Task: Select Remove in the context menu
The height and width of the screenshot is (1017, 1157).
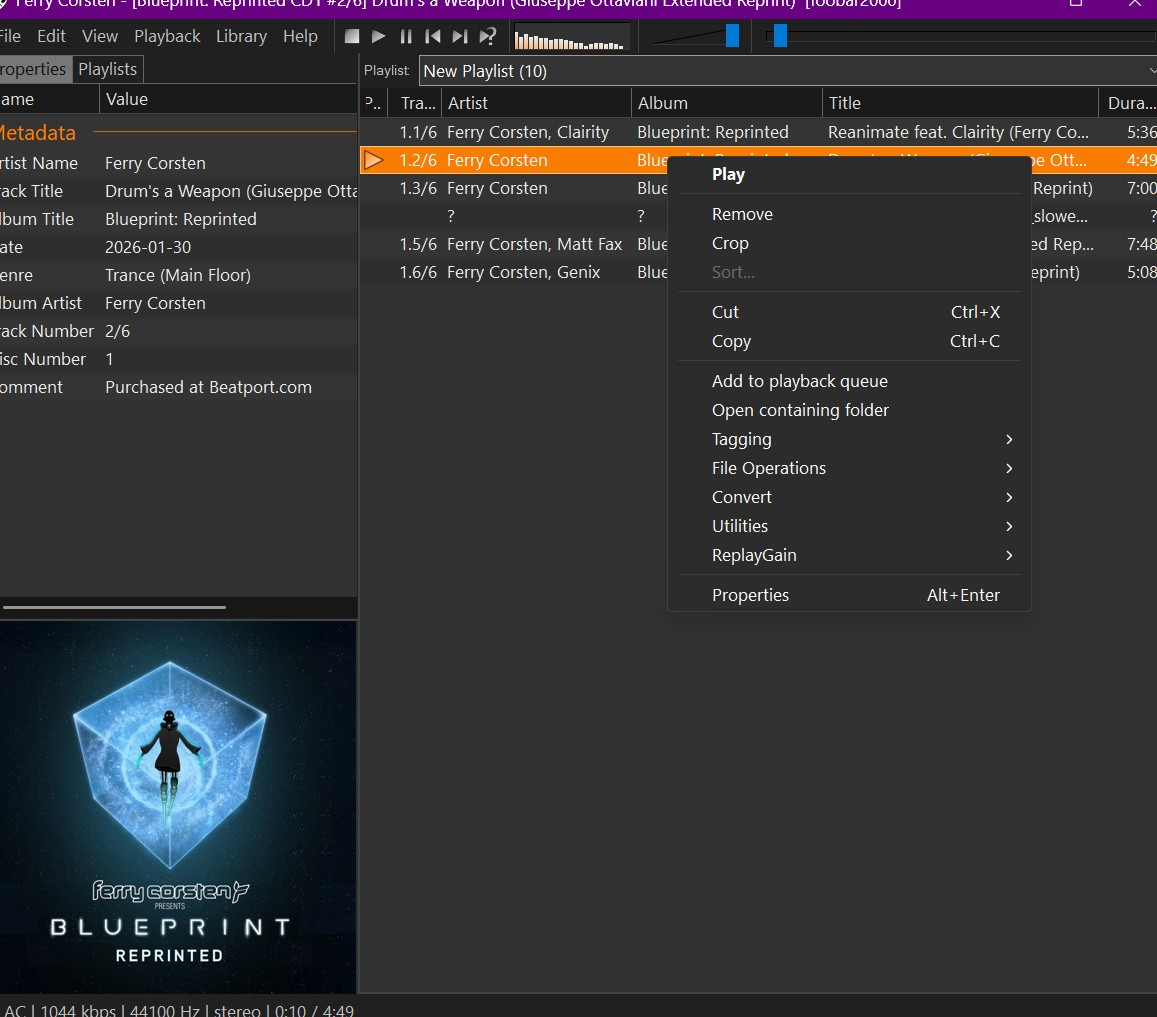Action: (849, 214)
